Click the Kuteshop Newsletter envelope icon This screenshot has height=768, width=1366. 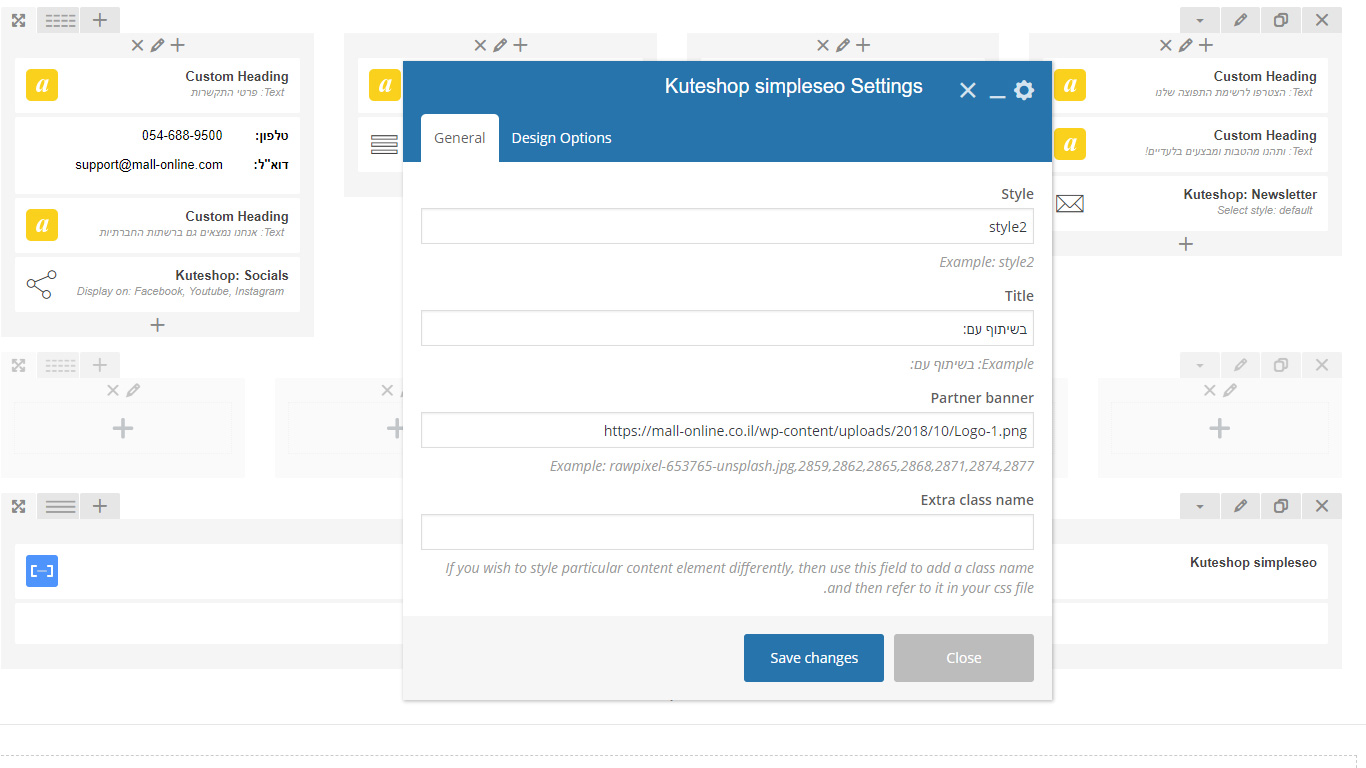[x=1070, y=204]
